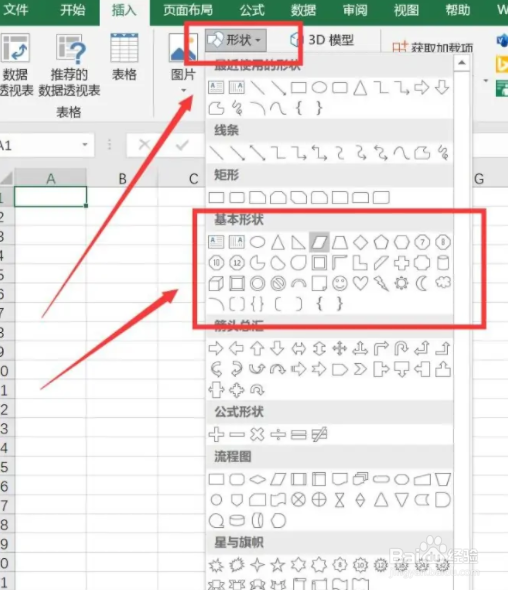Insert the sun shape
This screenshot has width=508, height=590.
pos(402,283)
